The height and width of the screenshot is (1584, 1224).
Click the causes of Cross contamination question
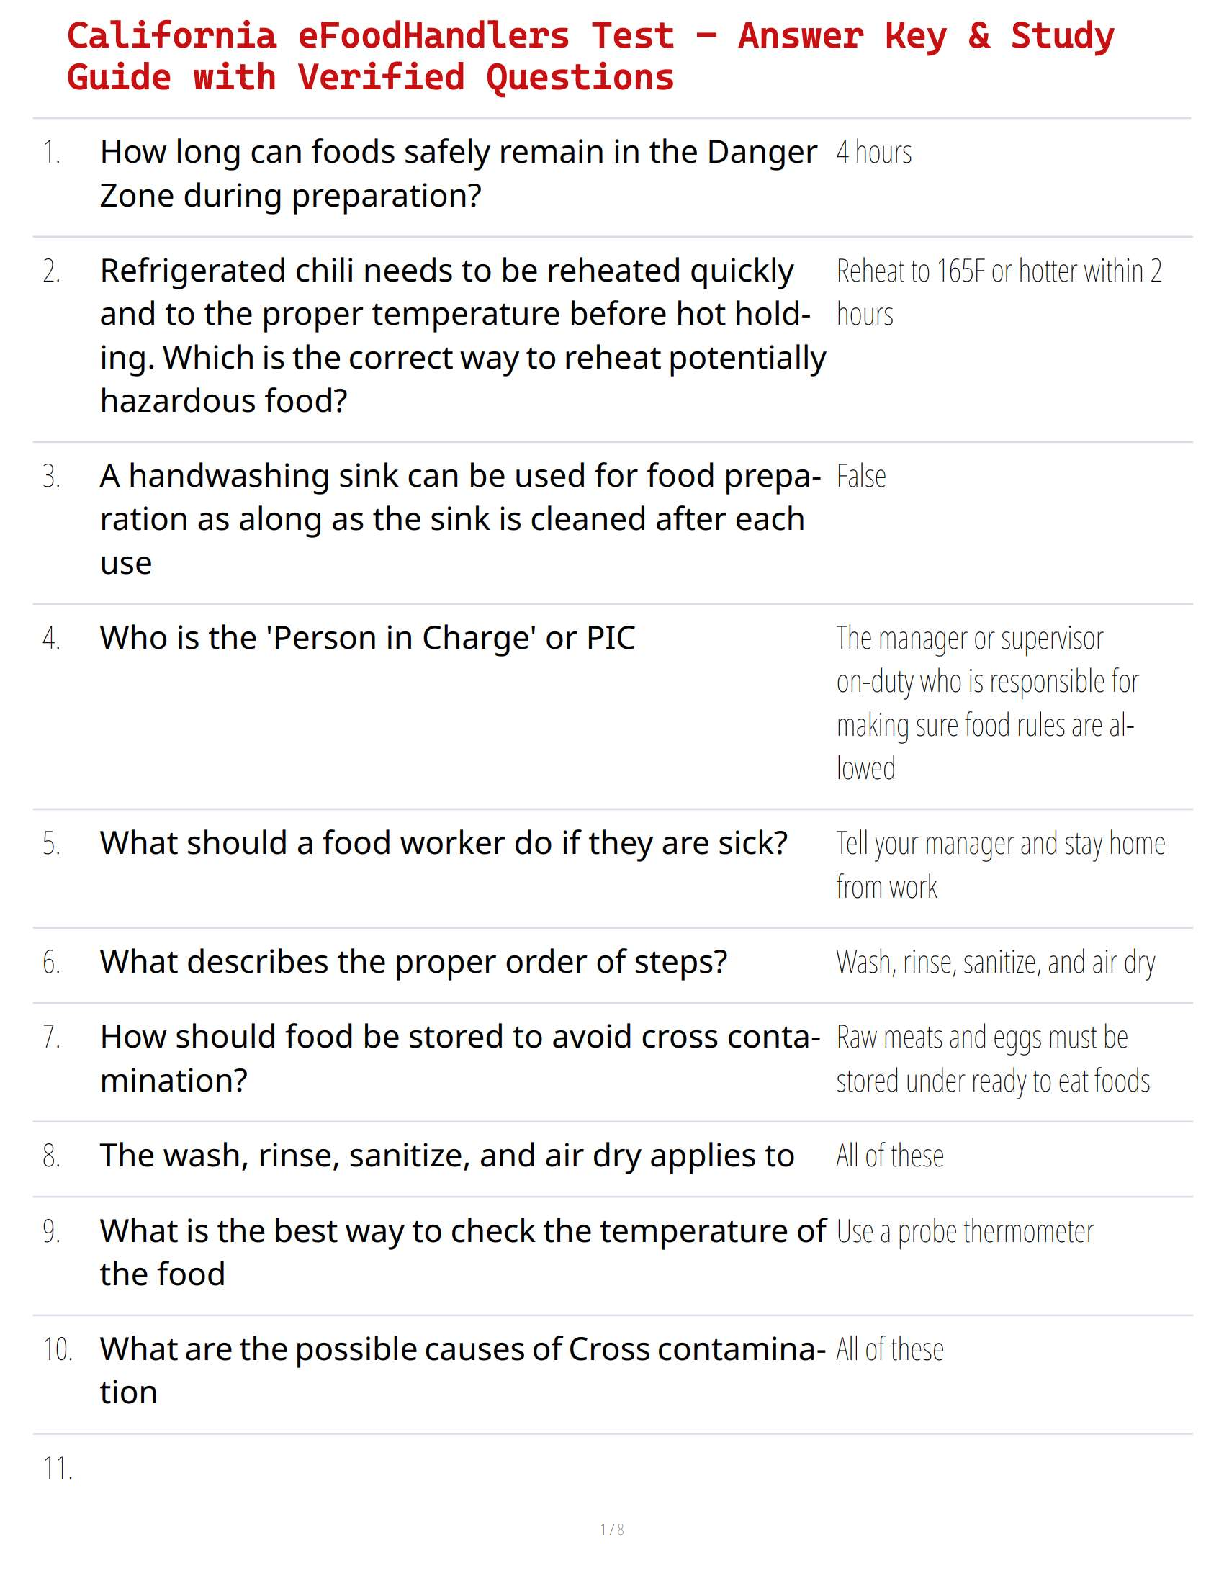(x=462, y=1370)
